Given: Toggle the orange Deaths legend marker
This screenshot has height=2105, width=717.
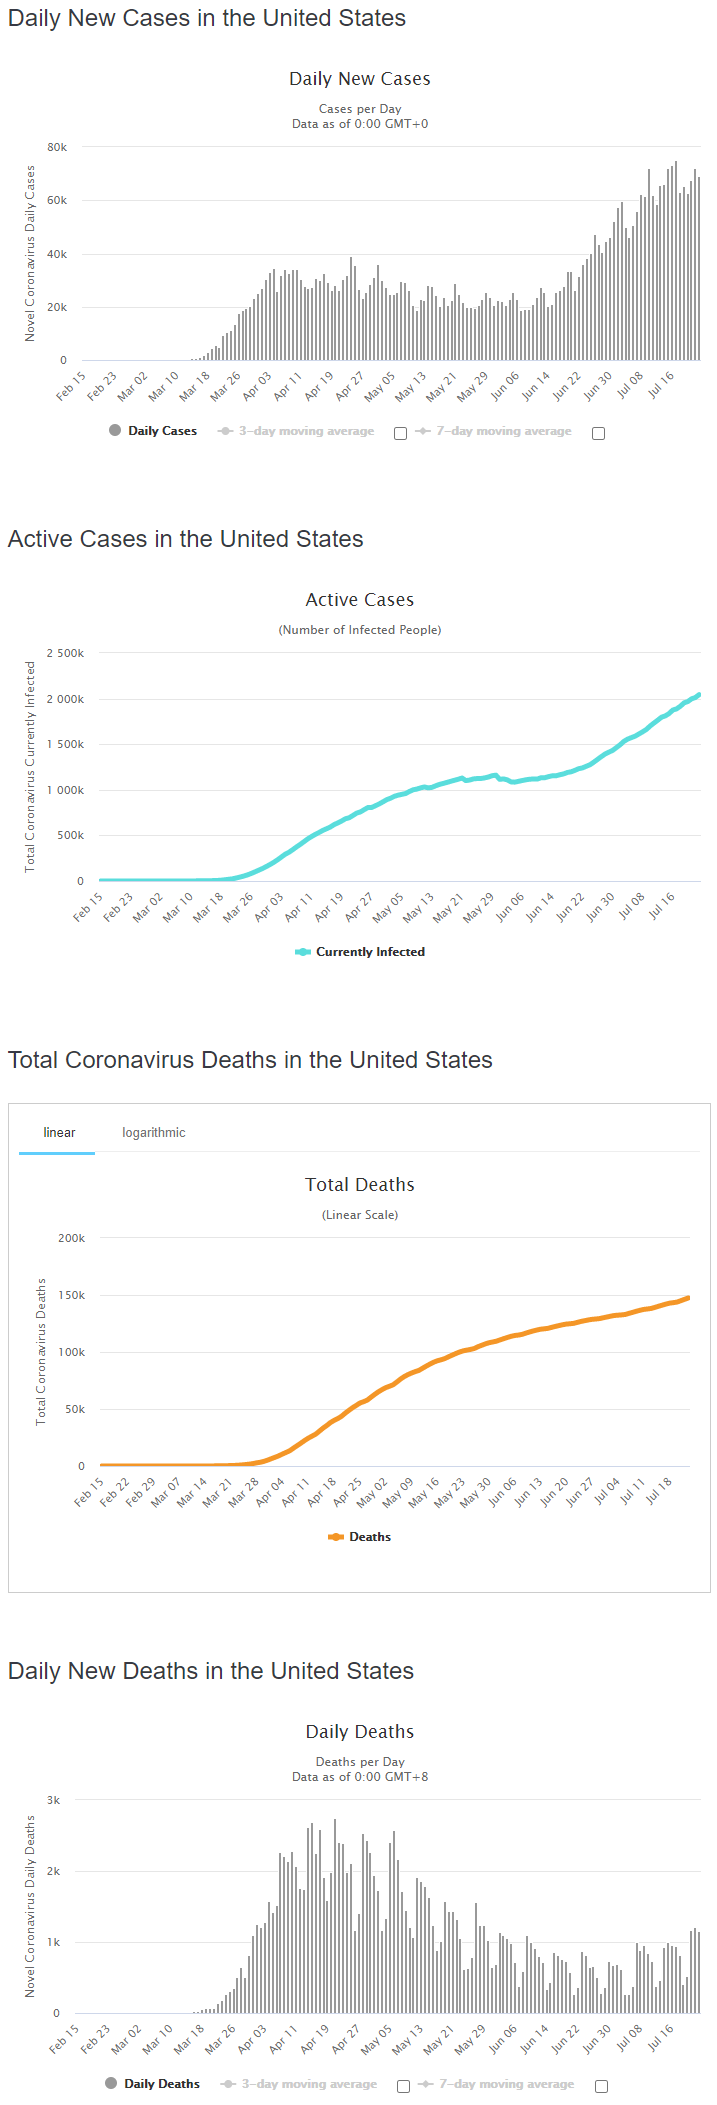Looking at the screenshot, I should coord(336,1537).
